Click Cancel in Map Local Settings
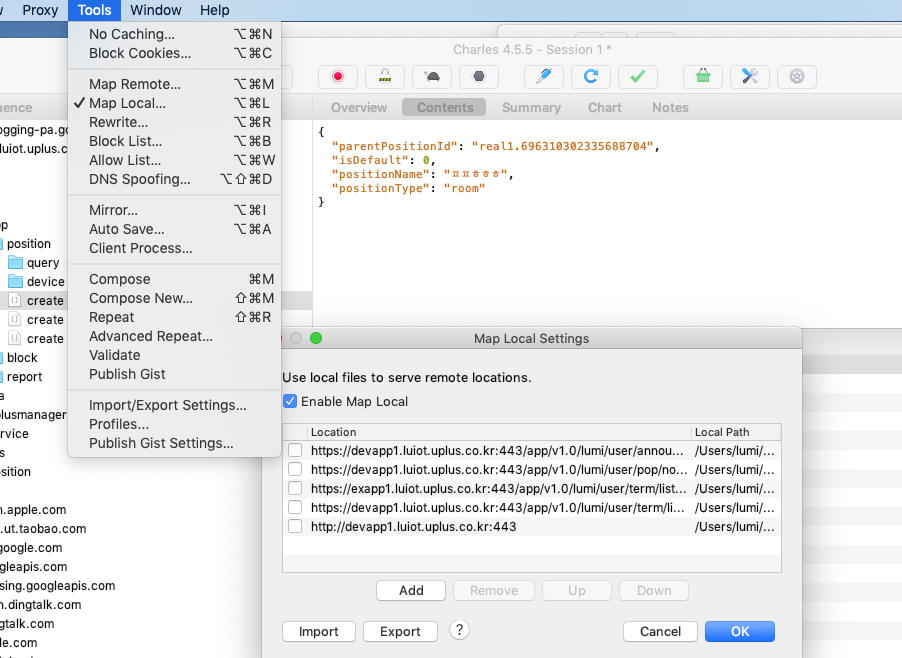This screenshot has width=902, height=658. 660,632
